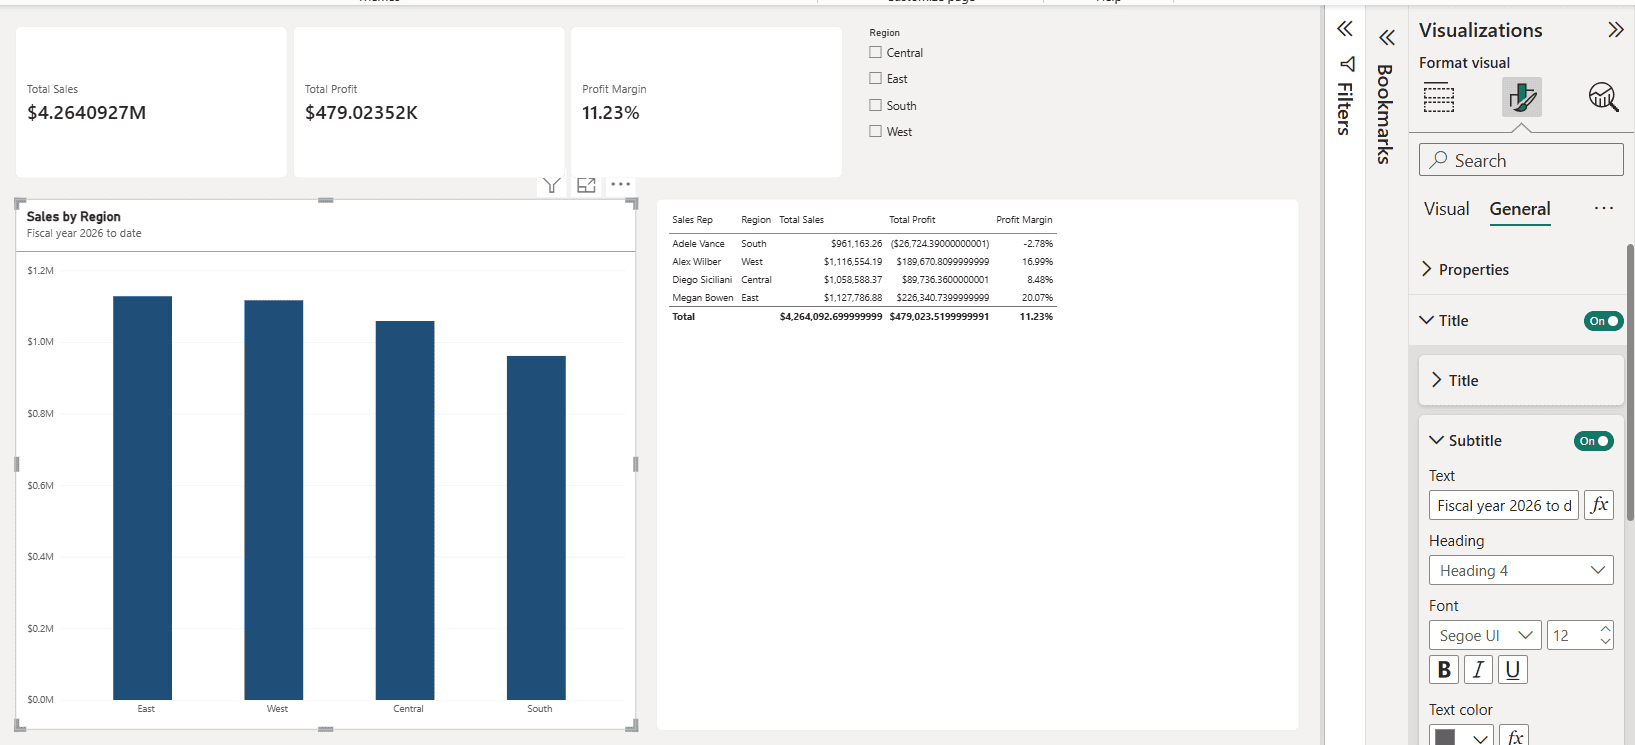This screenshot has height=745, width=1635.
Task: Toggle bold for subtitle font
Action: coord(1444,670)
